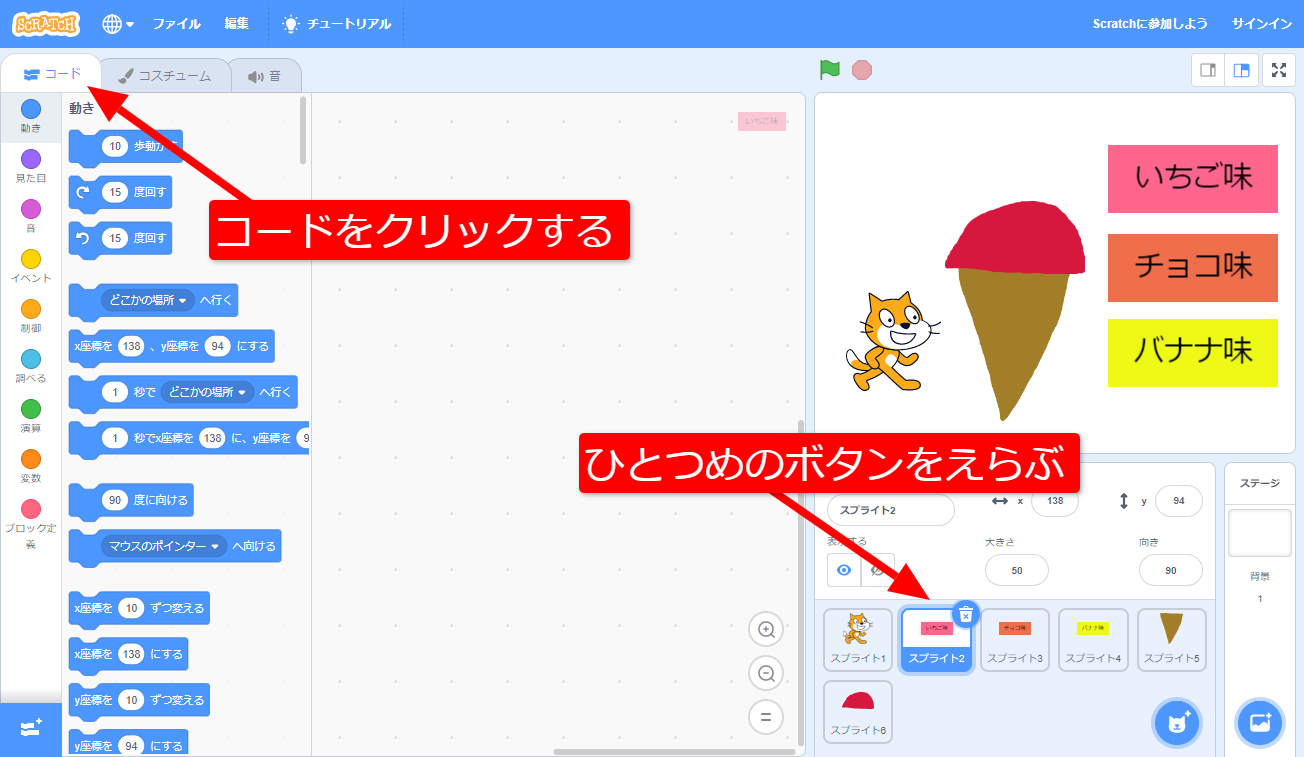The image size is (1304, 757).
Task: Click the cat sprite on stage
Action: point(892,341)
